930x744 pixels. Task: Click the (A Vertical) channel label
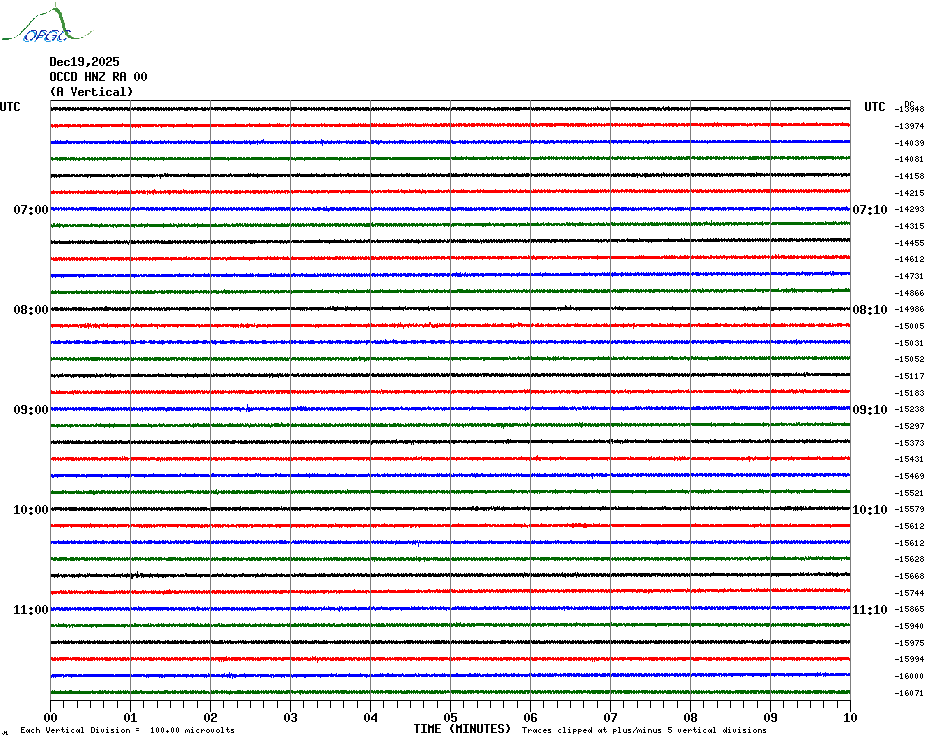[91, 92]
